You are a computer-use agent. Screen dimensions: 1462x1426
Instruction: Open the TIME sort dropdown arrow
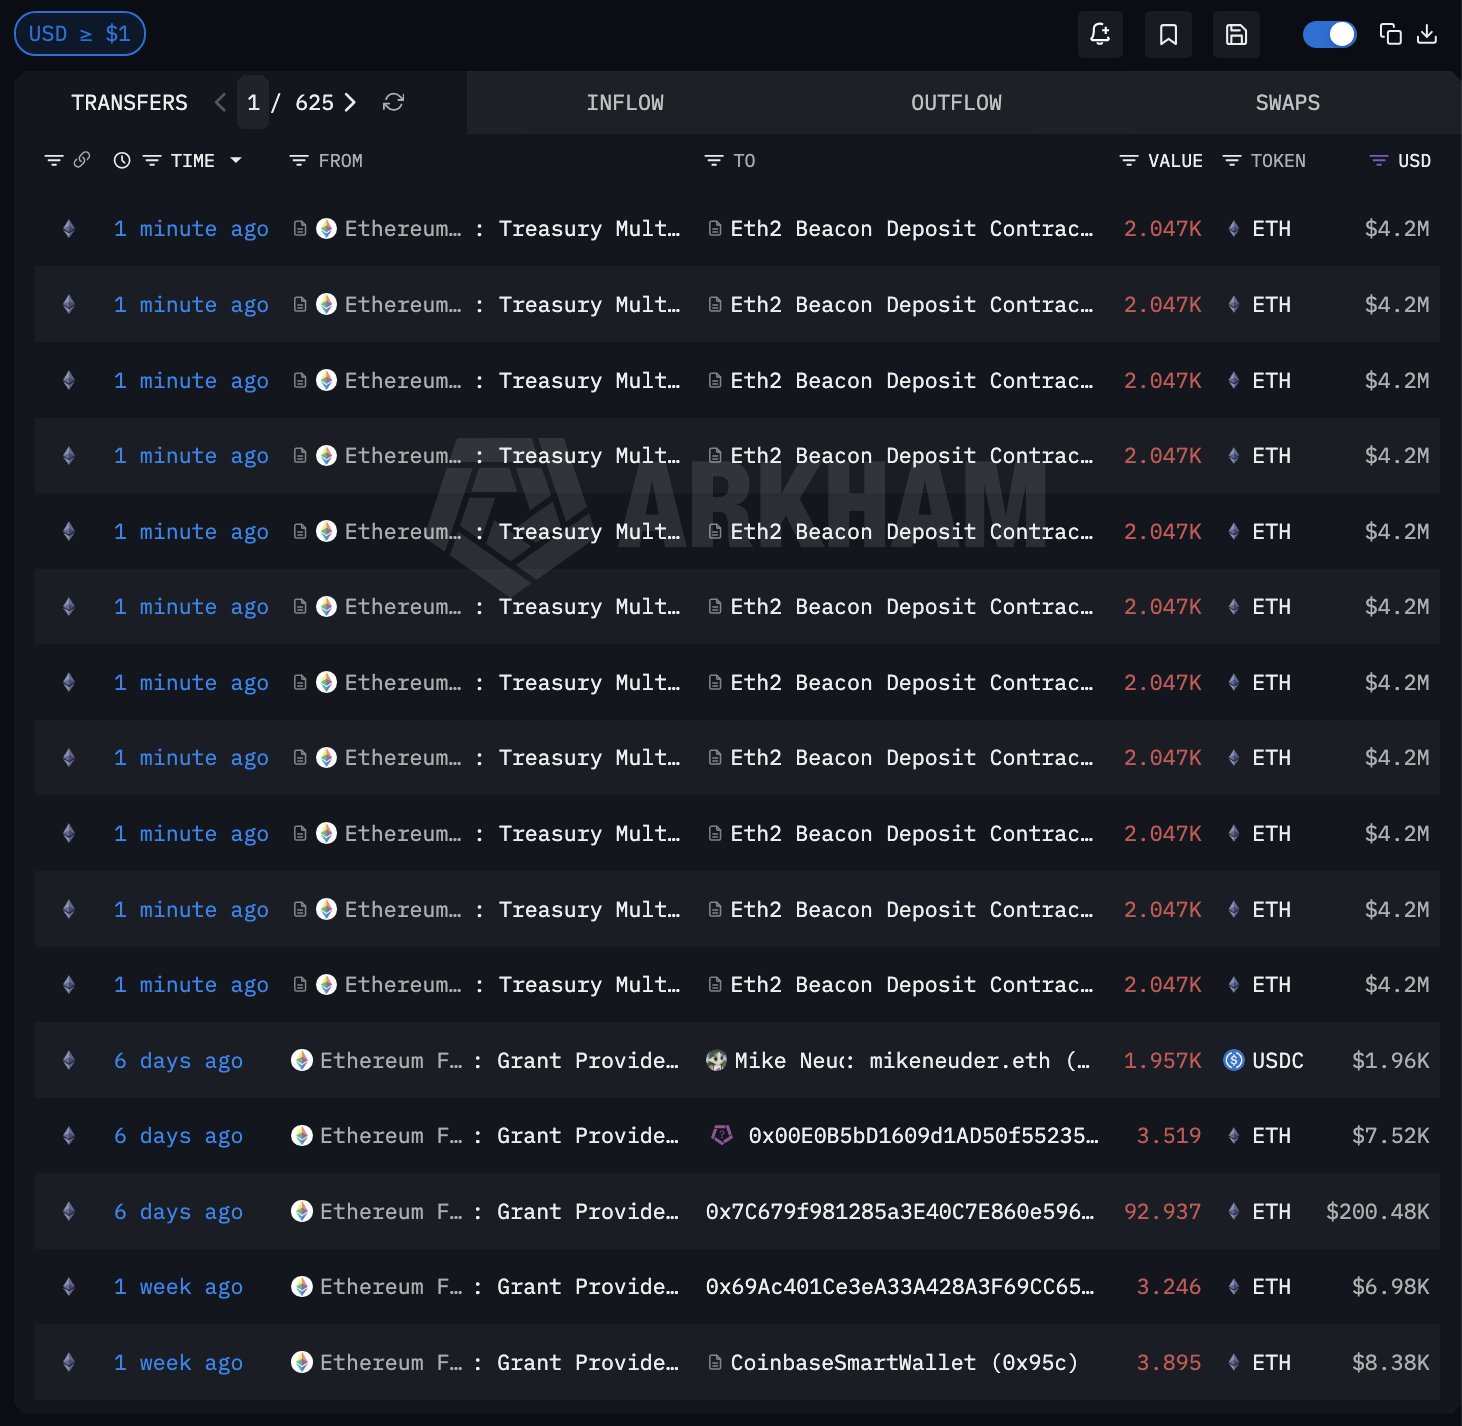tap(236, 160)
